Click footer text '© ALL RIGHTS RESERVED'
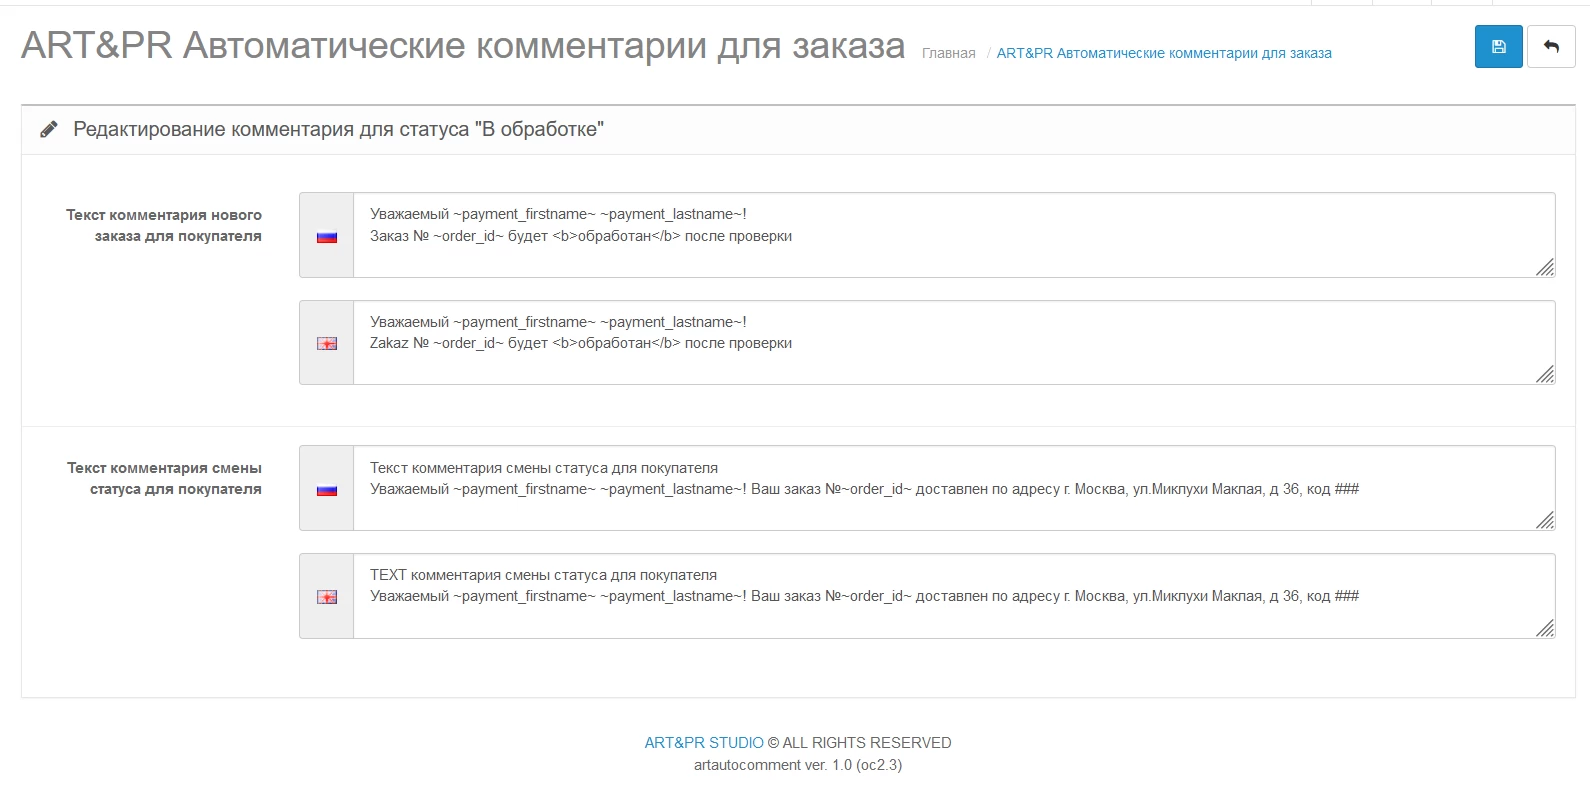 click(860, 743)
